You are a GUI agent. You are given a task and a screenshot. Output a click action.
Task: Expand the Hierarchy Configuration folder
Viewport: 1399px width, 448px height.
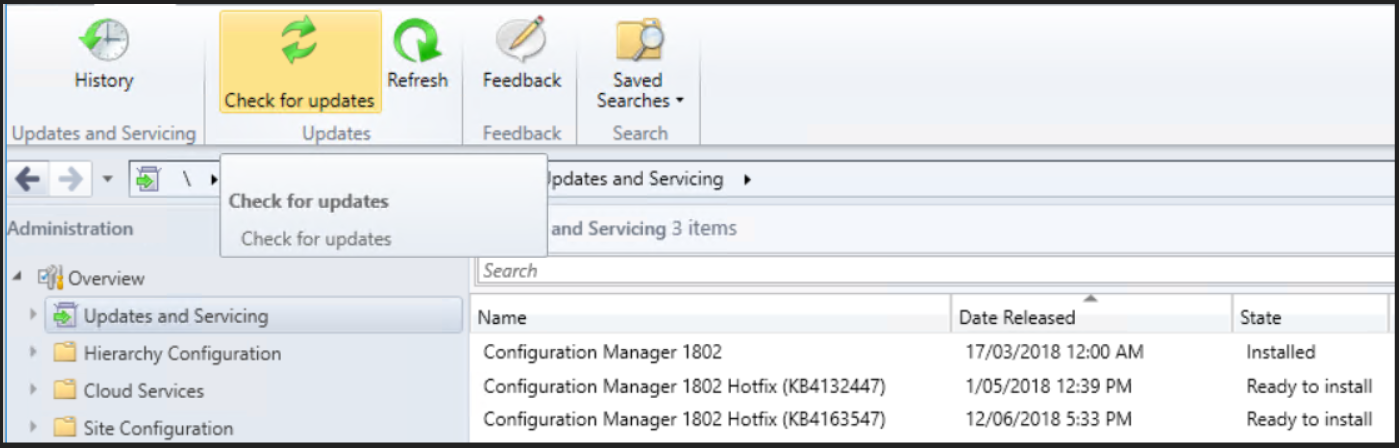[33, 353]
